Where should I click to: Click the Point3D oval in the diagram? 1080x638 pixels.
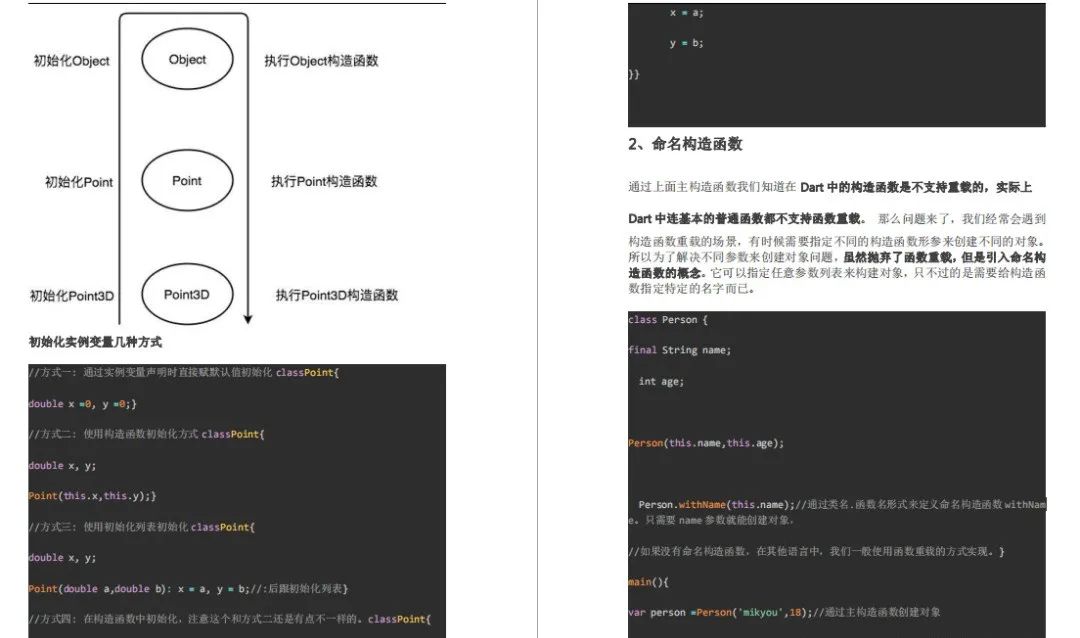[x=187, y=294]
